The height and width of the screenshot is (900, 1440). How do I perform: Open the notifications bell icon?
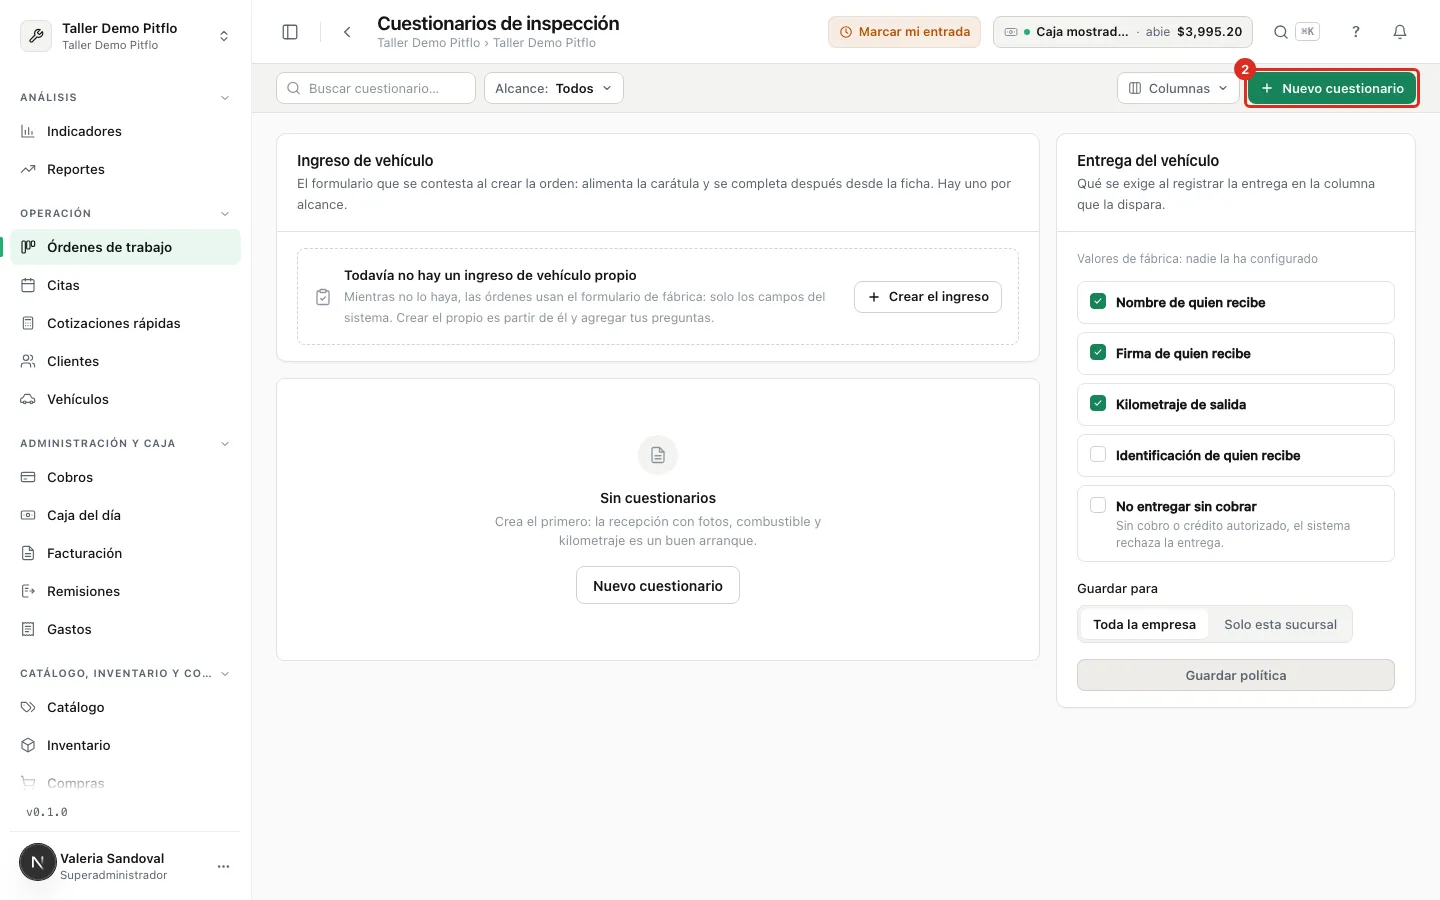[x=1400, y=32]
